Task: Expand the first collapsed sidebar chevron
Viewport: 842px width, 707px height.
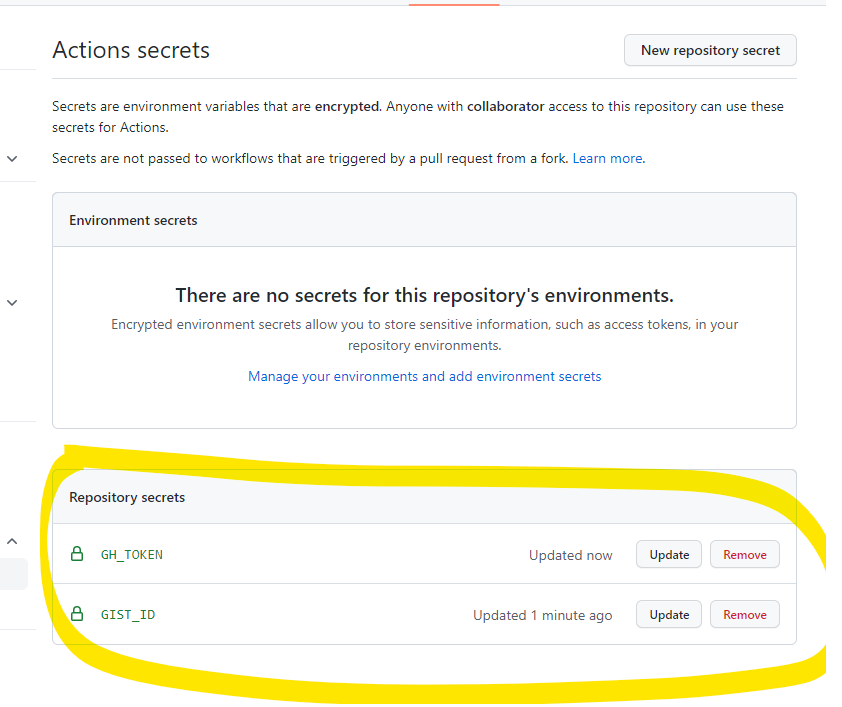Action: (x=12, y=159)
